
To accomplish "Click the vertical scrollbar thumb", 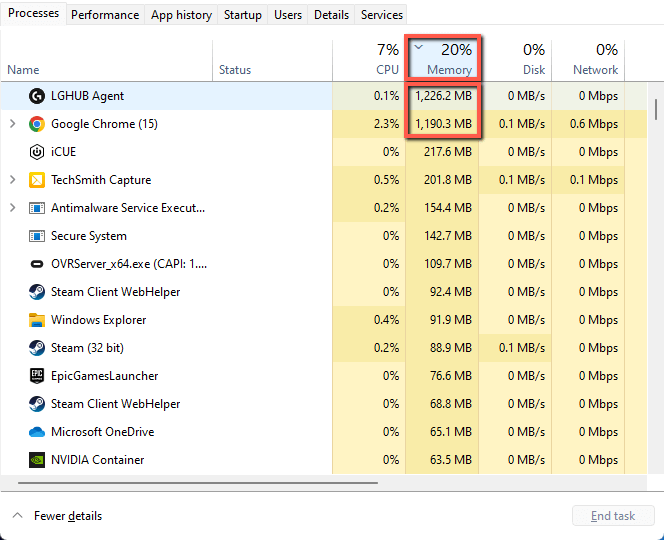I will point(656,109).
